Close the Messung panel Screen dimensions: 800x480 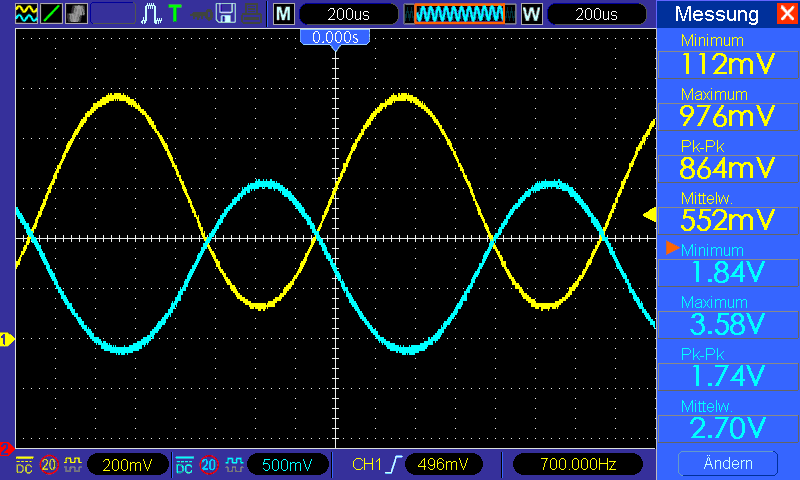tap(786, 14)
